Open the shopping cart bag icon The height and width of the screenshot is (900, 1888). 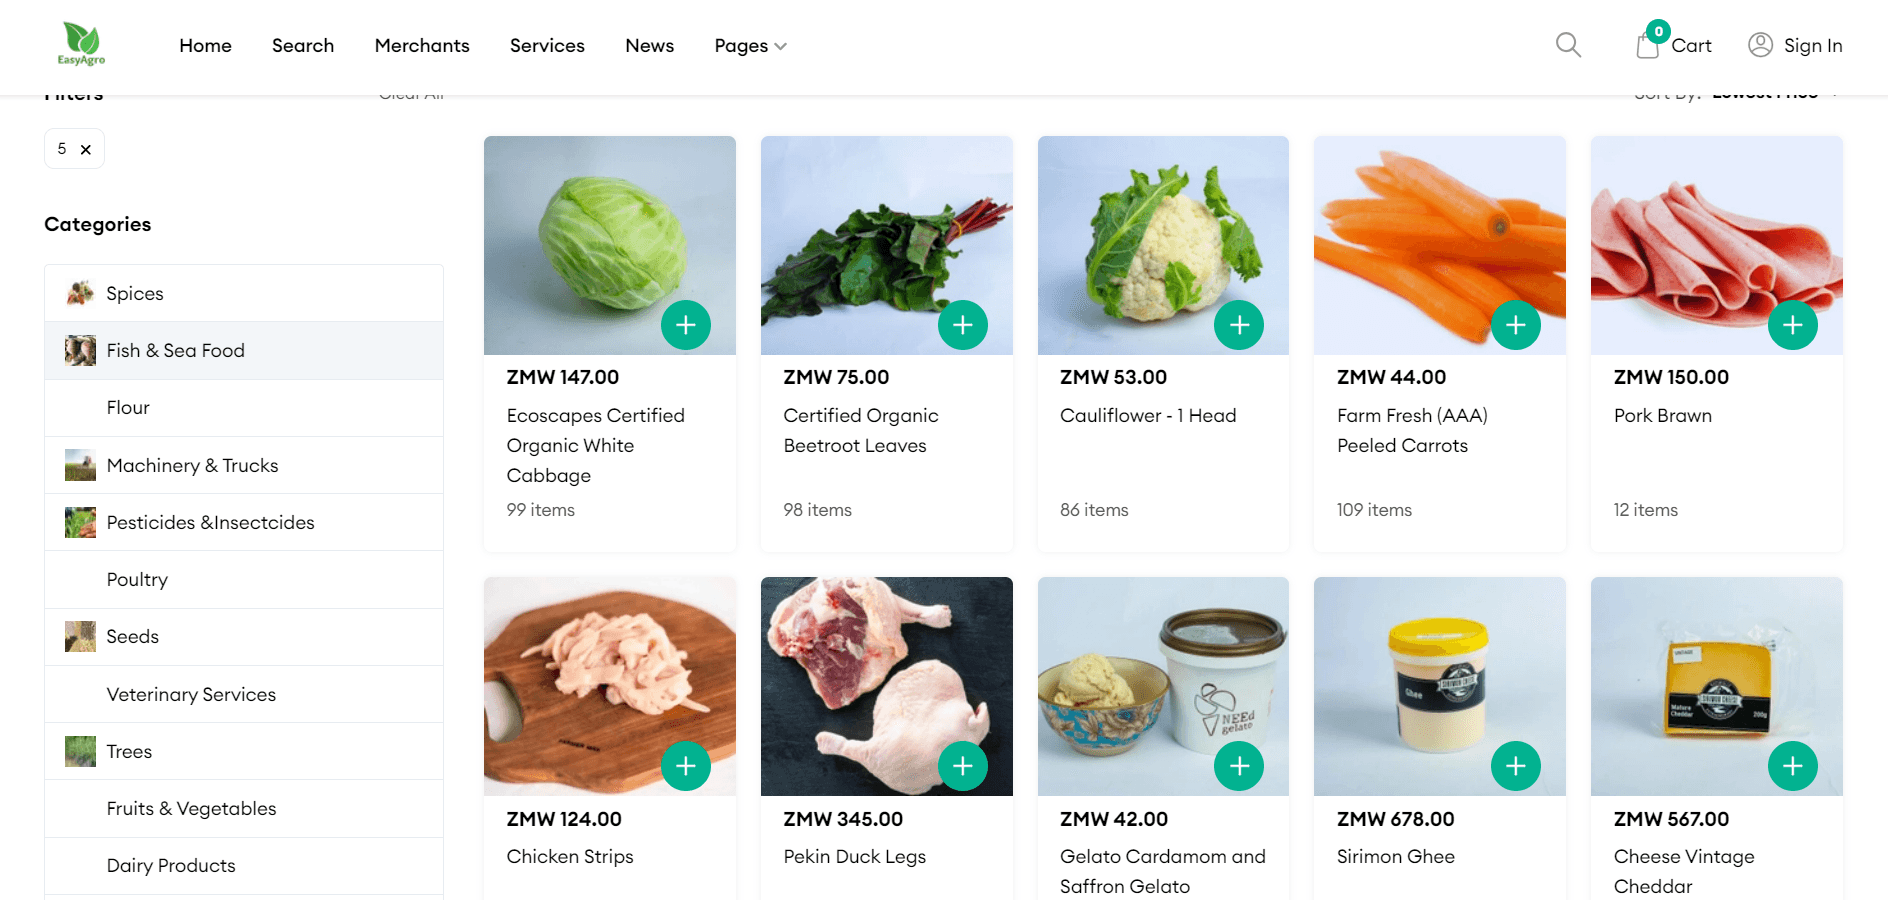(x=1648, y=45)
